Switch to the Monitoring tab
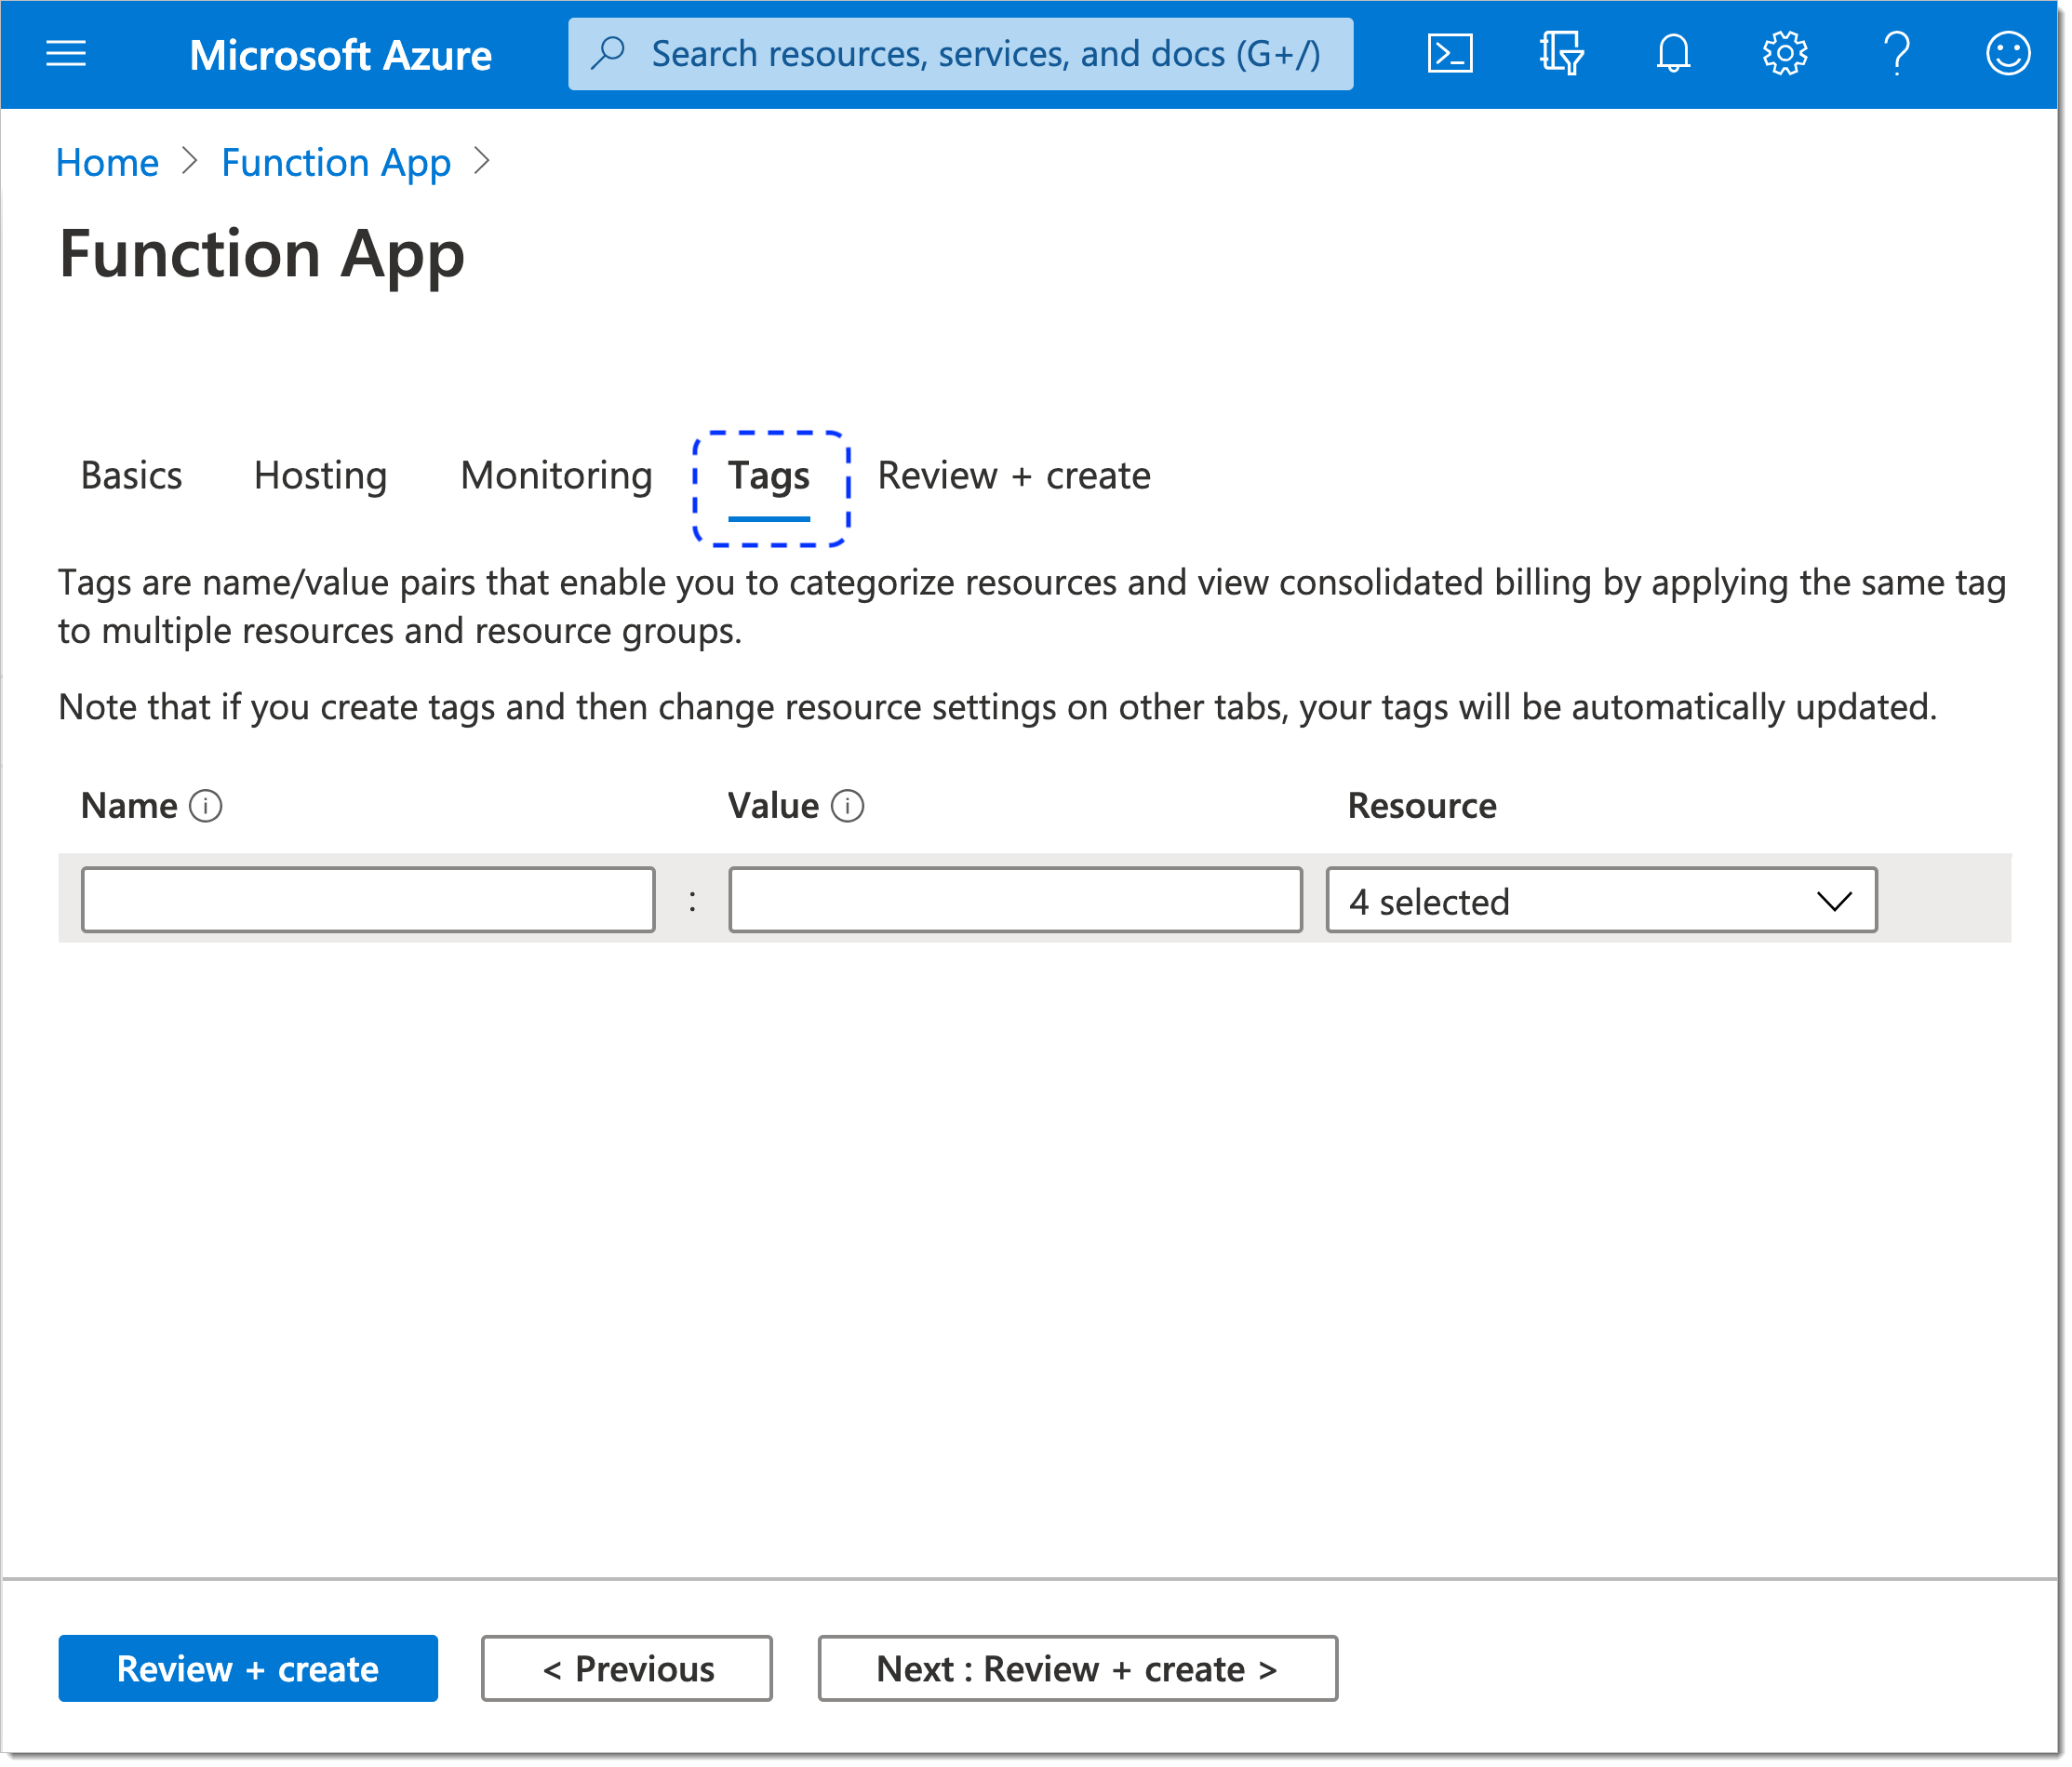Image resolution: width=2072 pixels, height=1767 pixels. click(x=556, y=476)
